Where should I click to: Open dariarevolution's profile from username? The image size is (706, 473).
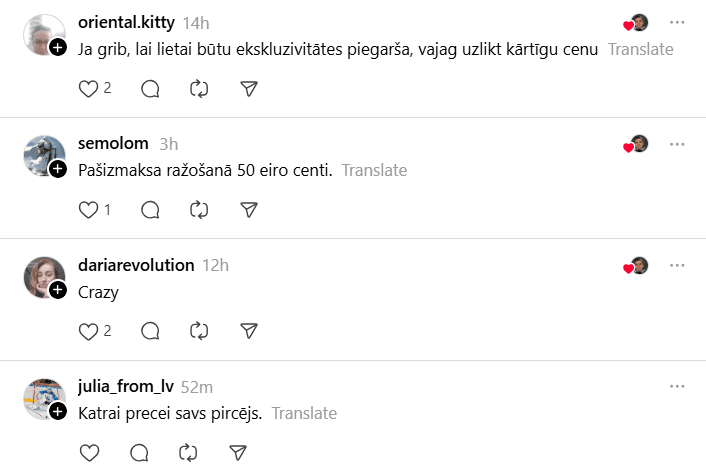tap(136, 265)
